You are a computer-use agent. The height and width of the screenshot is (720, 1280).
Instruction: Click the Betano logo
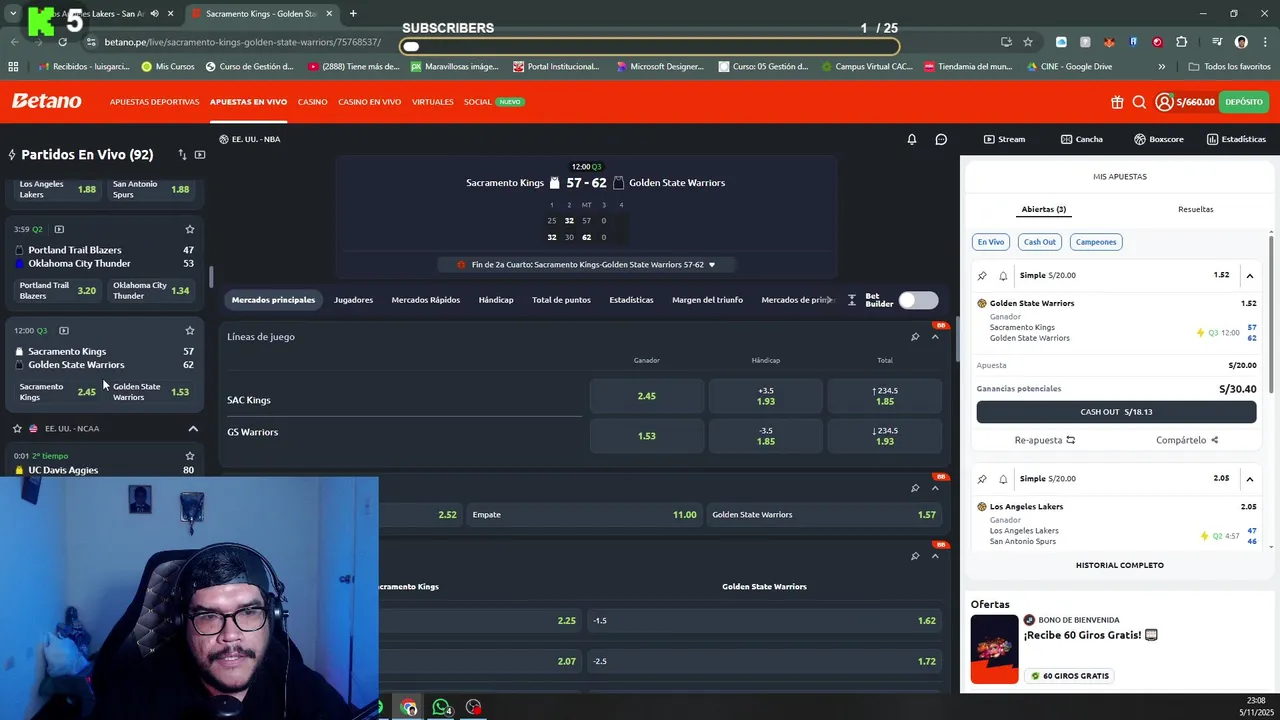click(46, 101)
